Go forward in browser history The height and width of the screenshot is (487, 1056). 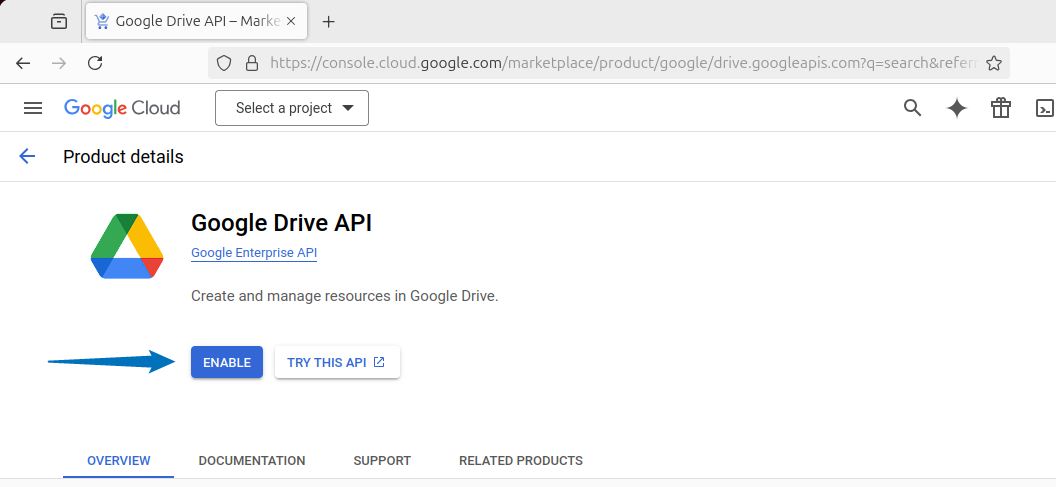coord(59,63)
